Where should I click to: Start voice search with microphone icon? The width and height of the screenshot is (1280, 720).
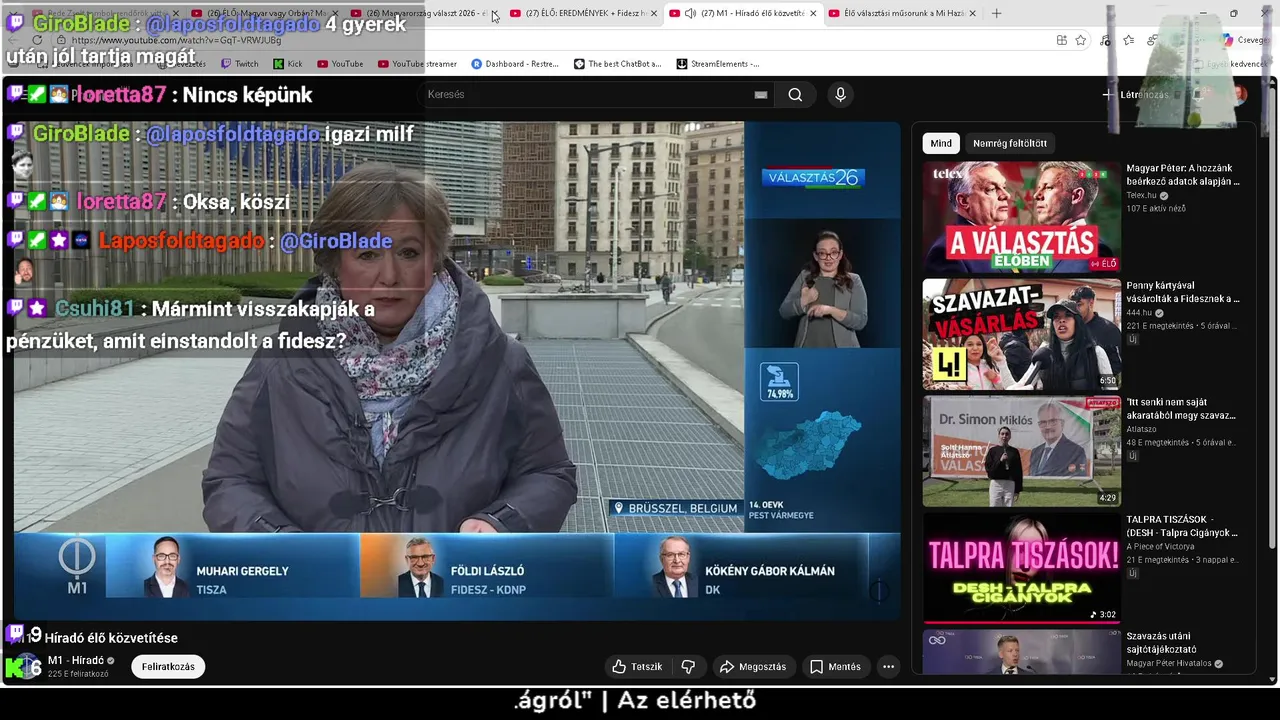[x=840, y=95]
